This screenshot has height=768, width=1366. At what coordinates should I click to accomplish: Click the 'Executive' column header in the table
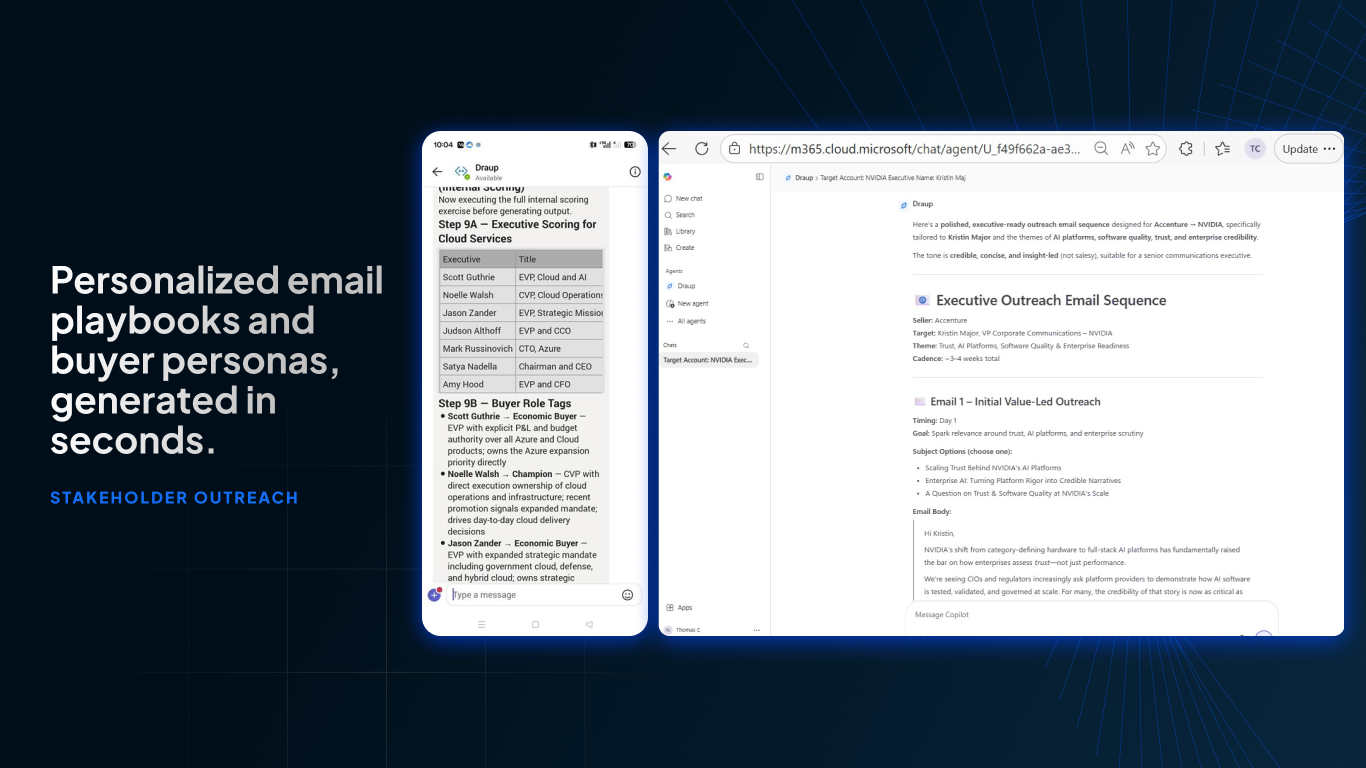[476, 259]
